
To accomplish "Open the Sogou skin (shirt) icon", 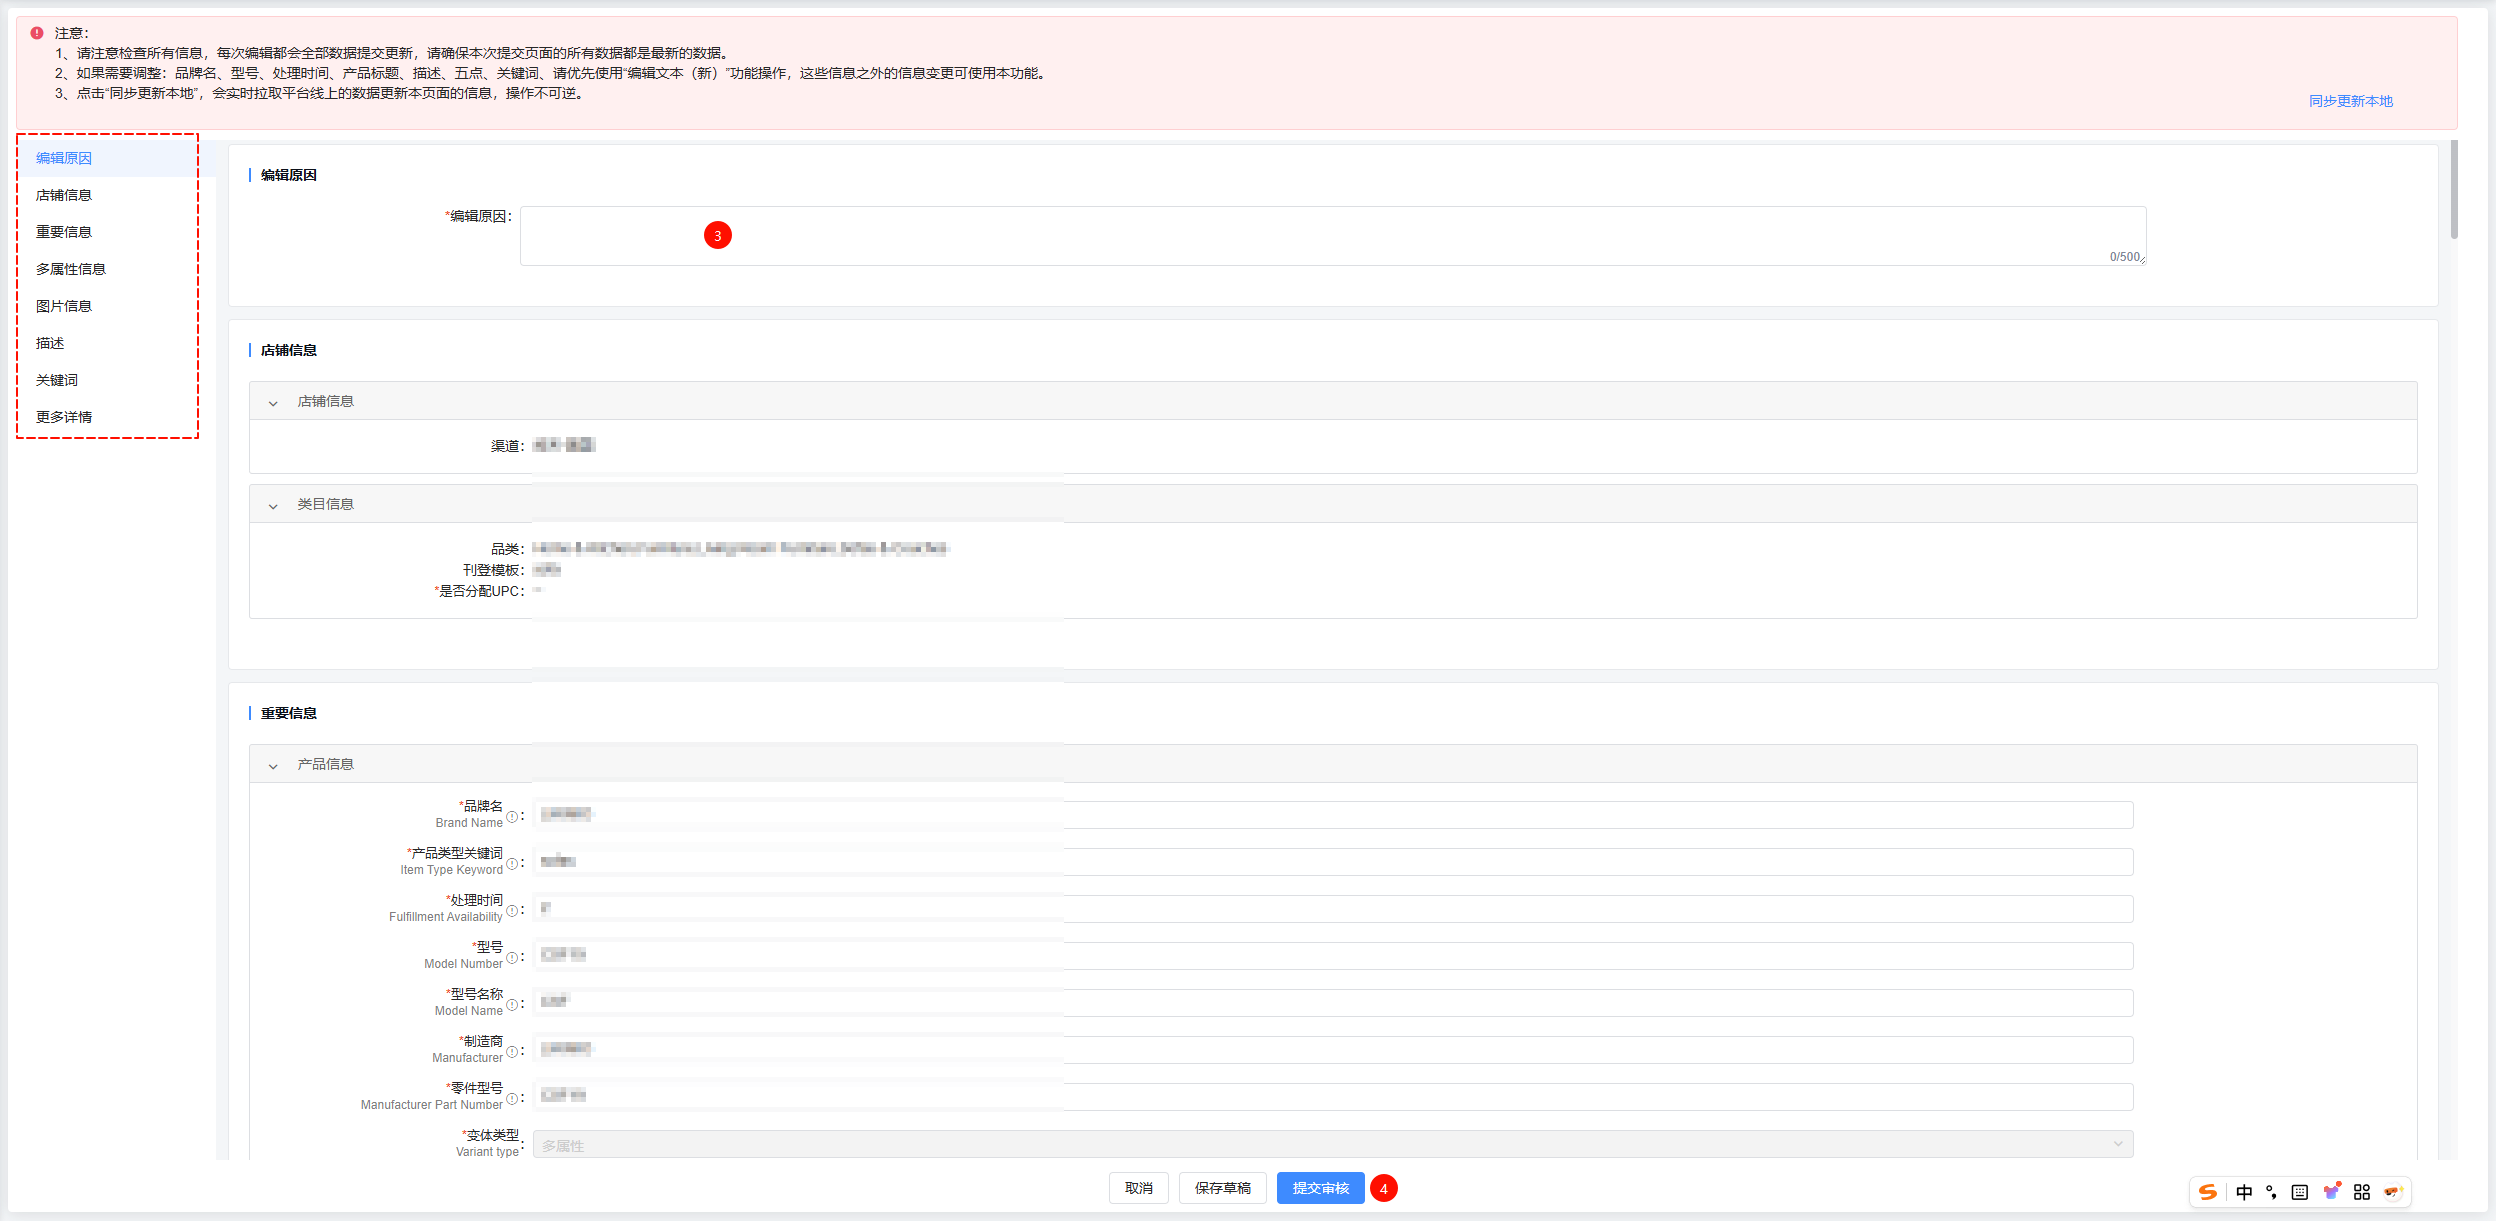I will point(2331,1191).
